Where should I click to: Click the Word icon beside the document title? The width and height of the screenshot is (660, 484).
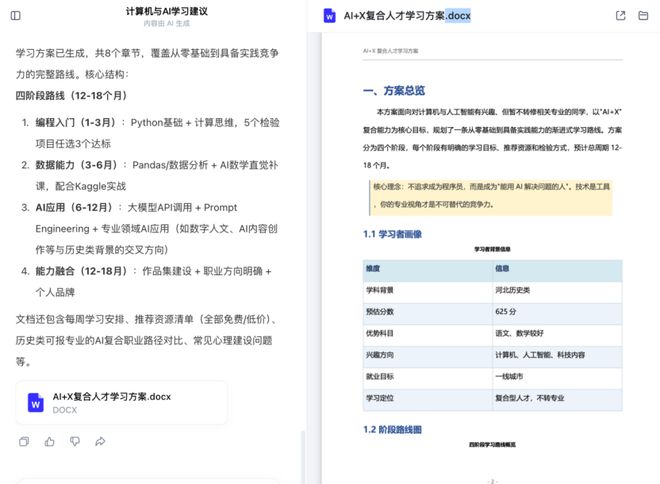(330, 16)
